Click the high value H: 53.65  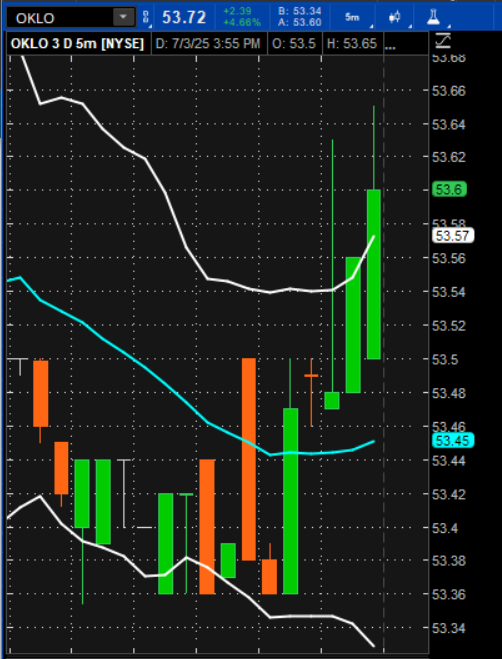point(352,44)
